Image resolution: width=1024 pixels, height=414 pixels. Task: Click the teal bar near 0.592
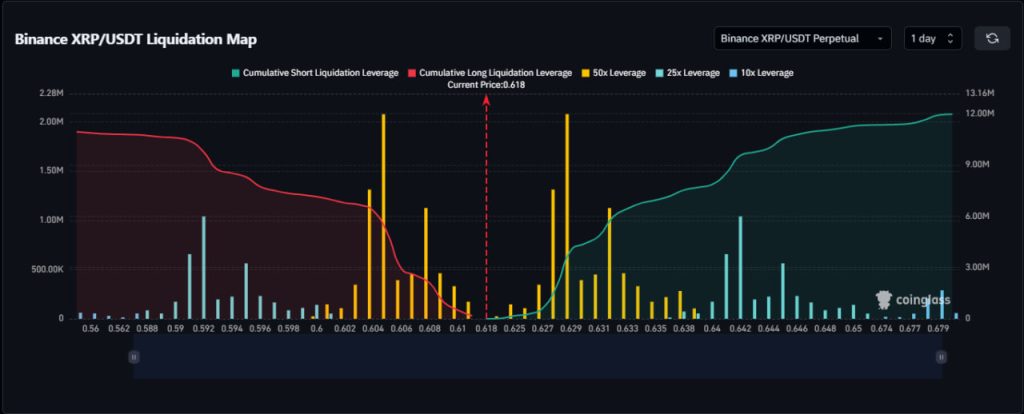tap(204, 267)
